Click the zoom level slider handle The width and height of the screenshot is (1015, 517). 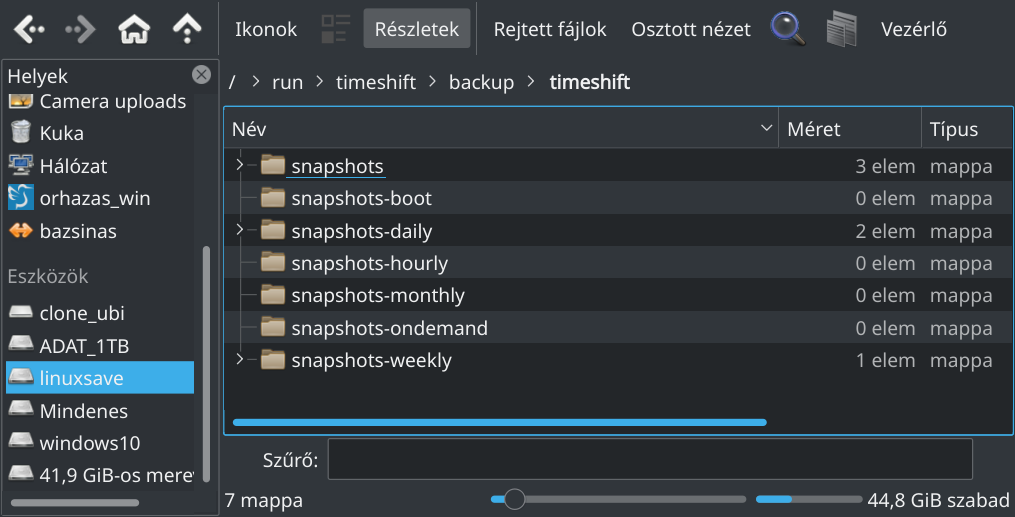click(x=515, y=499)
